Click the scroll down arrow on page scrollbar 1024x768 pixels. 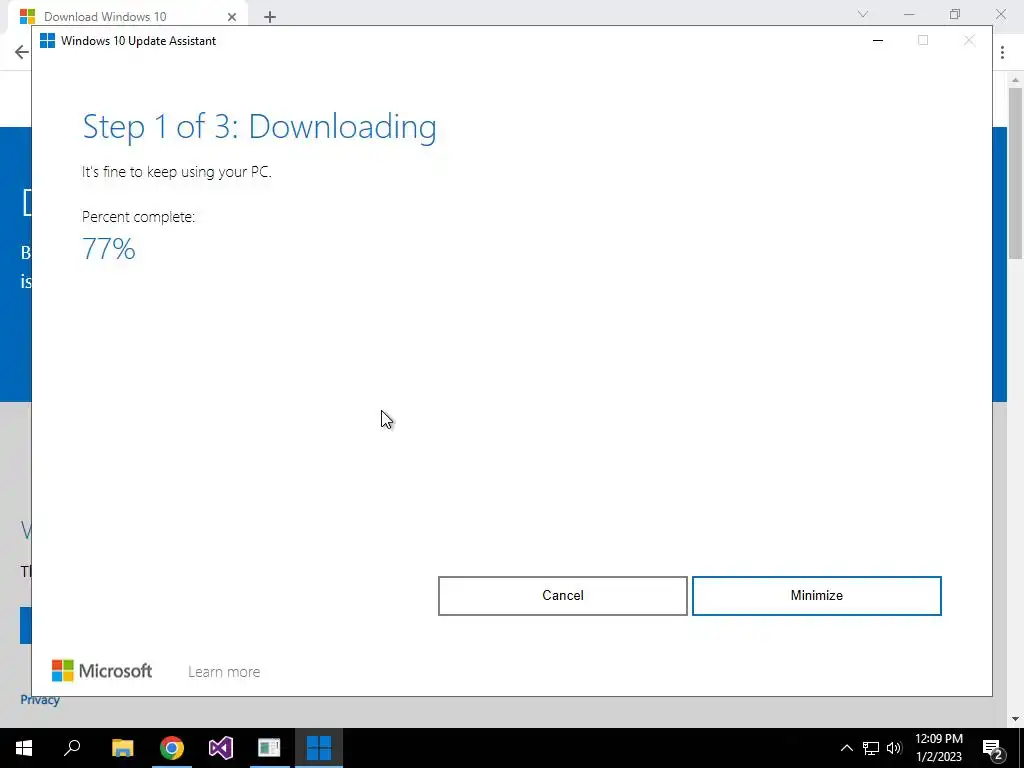[1015, 719]
